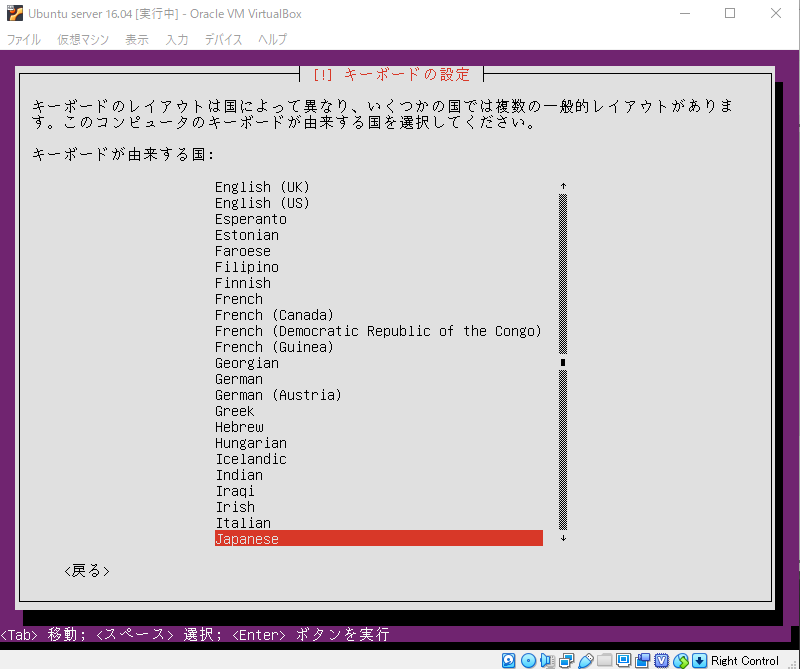Click the scrollbar position thumb
This screenshot has height=669, width=800.
click(563, 362)
